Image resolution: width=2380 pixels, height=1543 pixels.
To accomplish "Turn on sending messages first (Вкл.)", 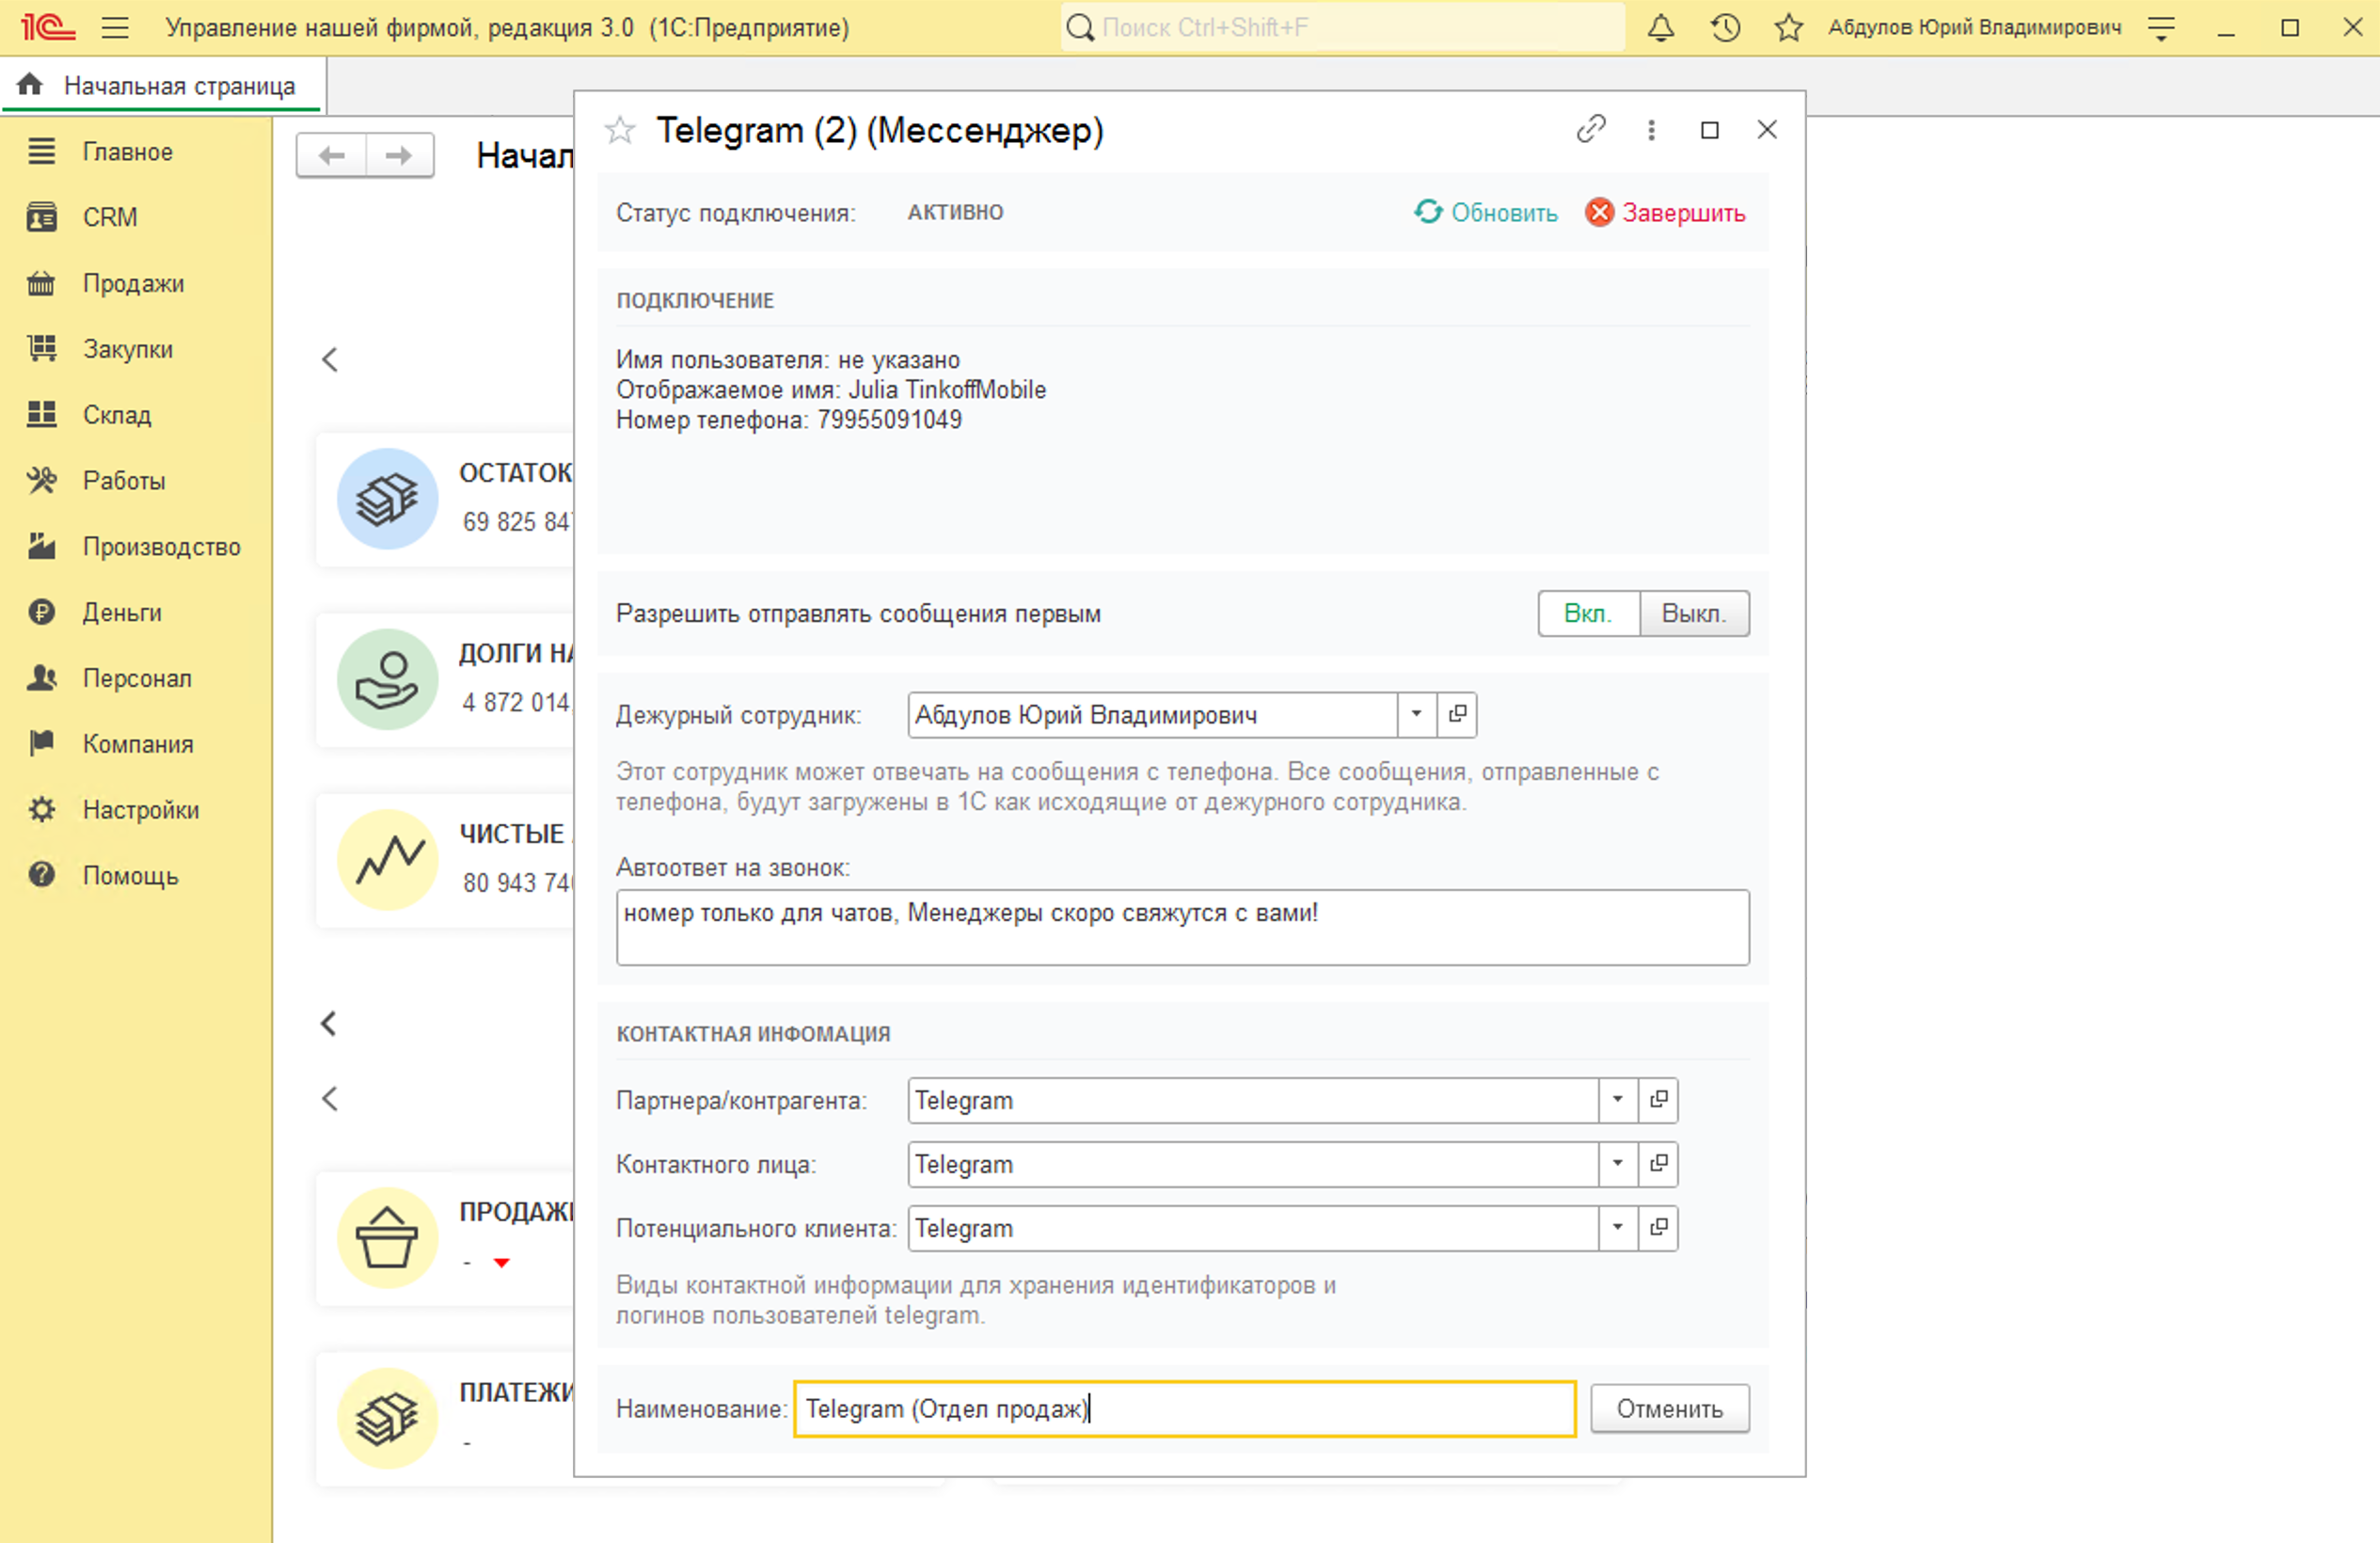I will pyautogui.click(x=1587, y=613).
